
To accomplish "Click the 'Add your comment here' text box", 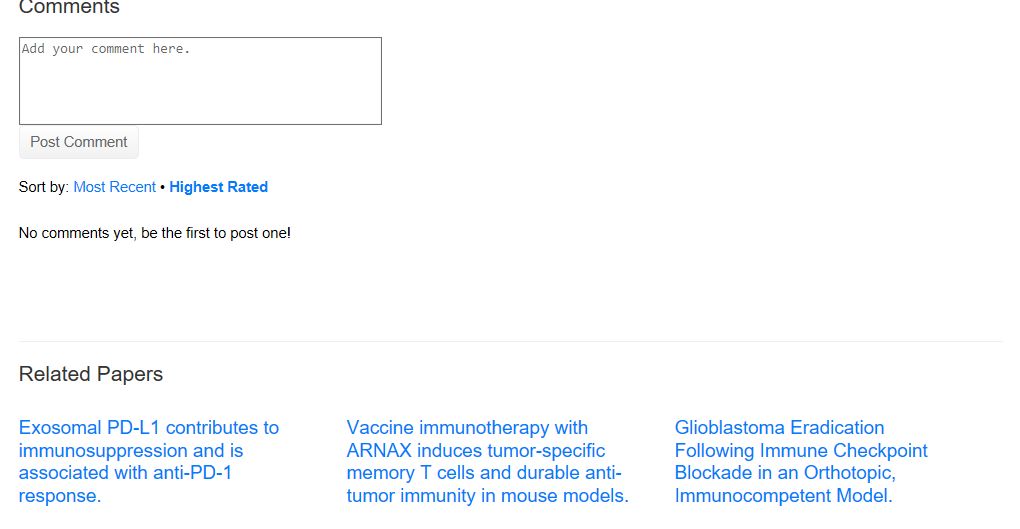I will point(200,81).
